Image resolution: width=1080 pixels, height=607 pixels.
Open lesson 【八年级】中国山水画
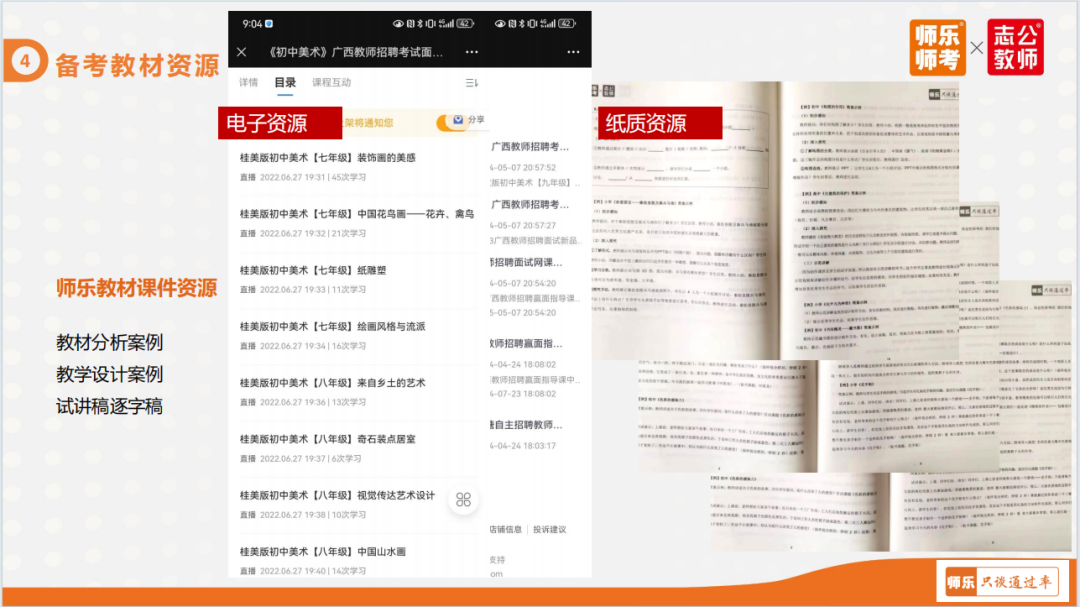click(x=323, y=552)
